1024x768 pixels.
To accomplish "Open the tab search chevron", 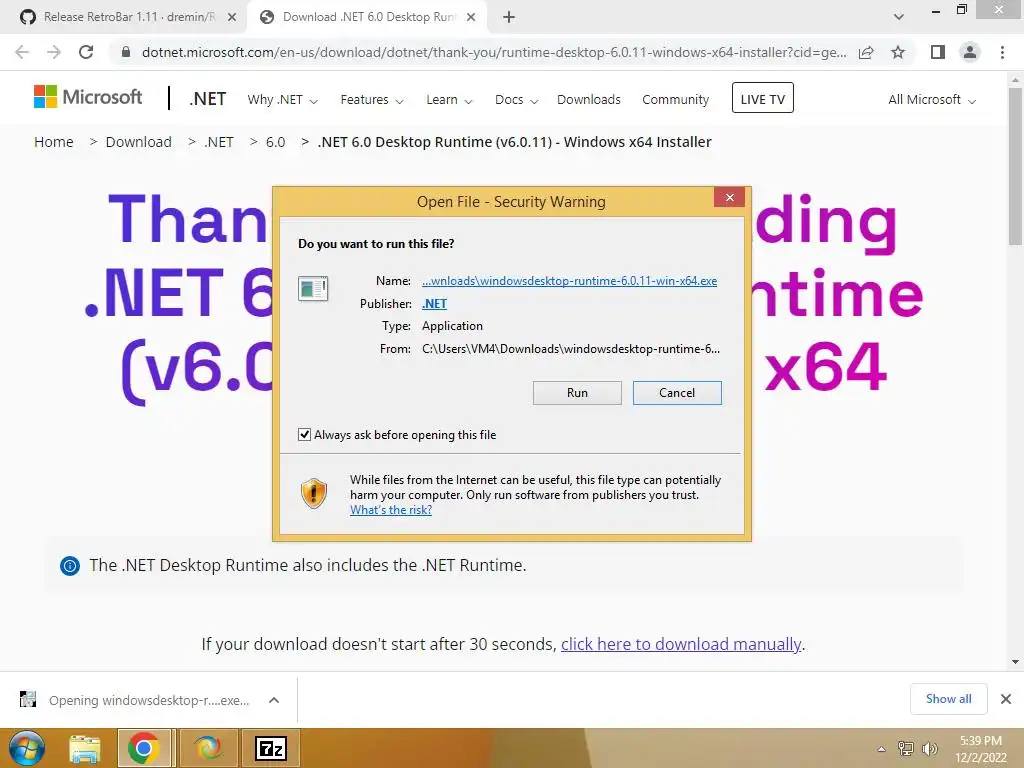I will point(899,17).
